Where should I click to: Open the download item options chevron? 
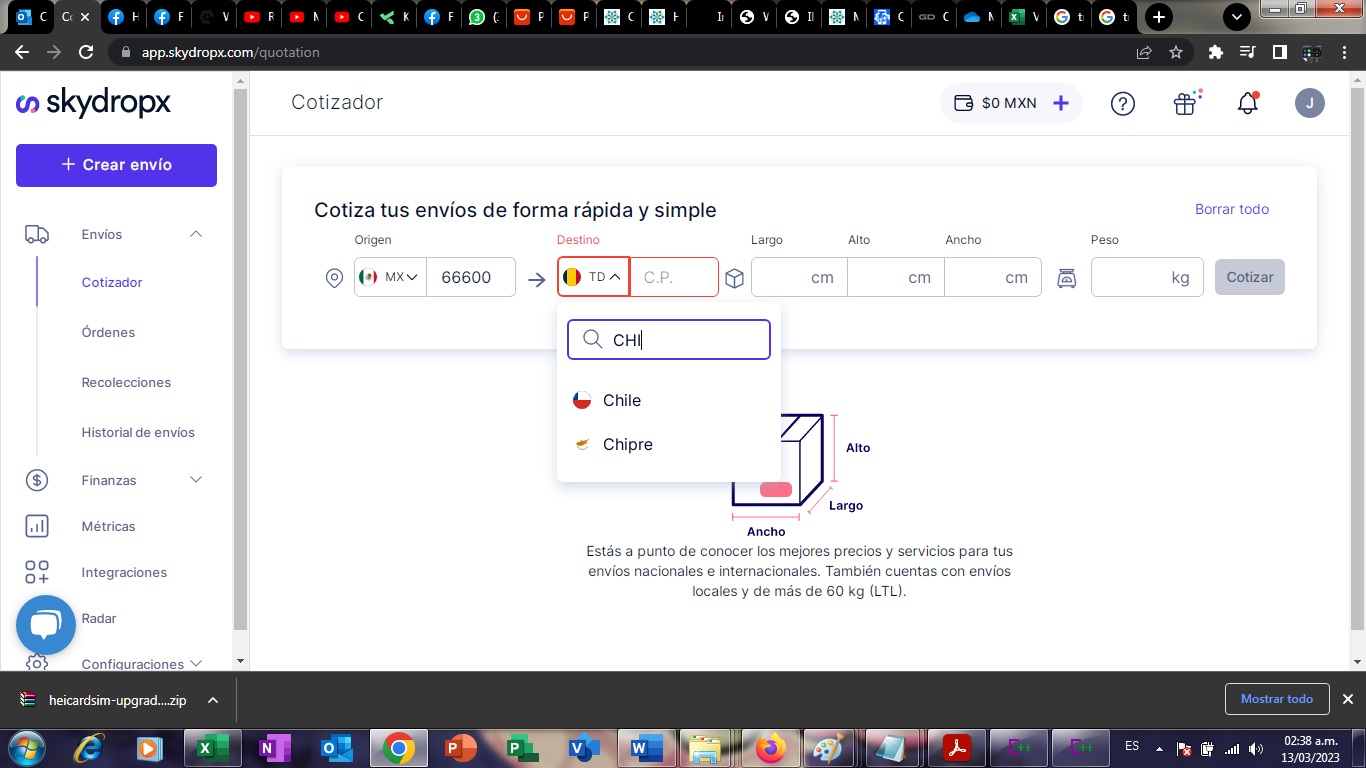(213, 700)
